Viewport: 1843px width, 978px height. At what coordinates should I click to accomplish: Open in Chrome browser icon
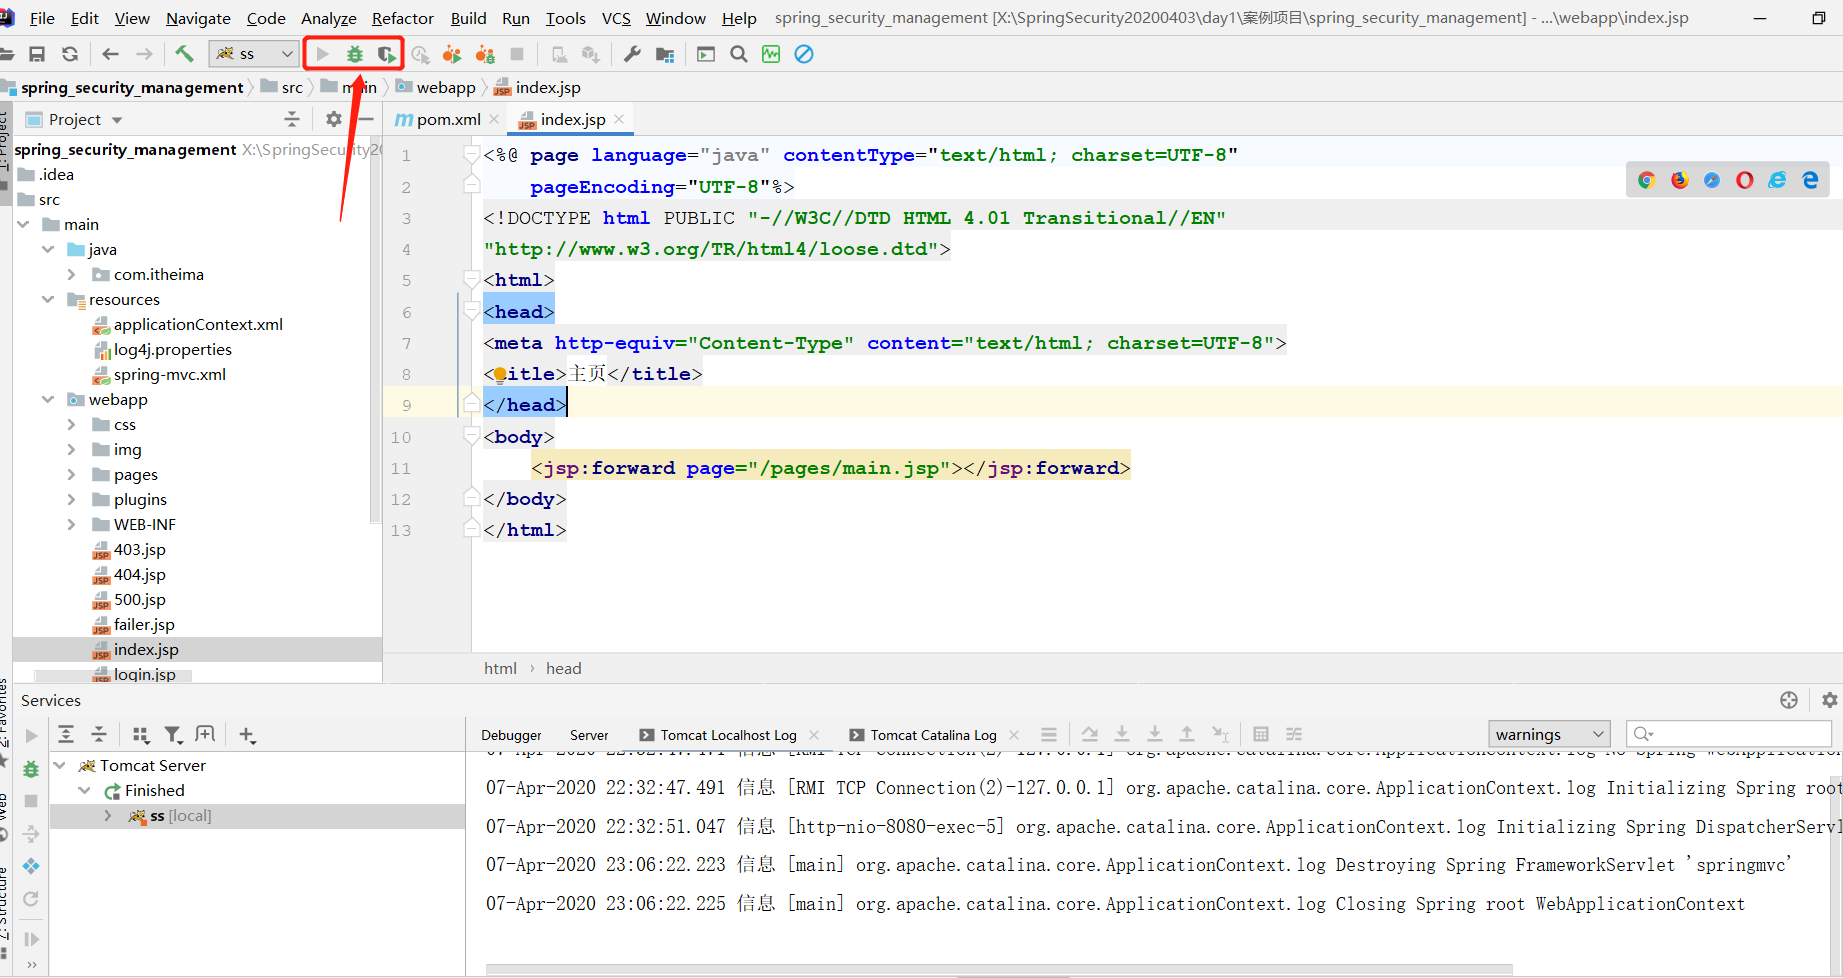point(1646,180)
